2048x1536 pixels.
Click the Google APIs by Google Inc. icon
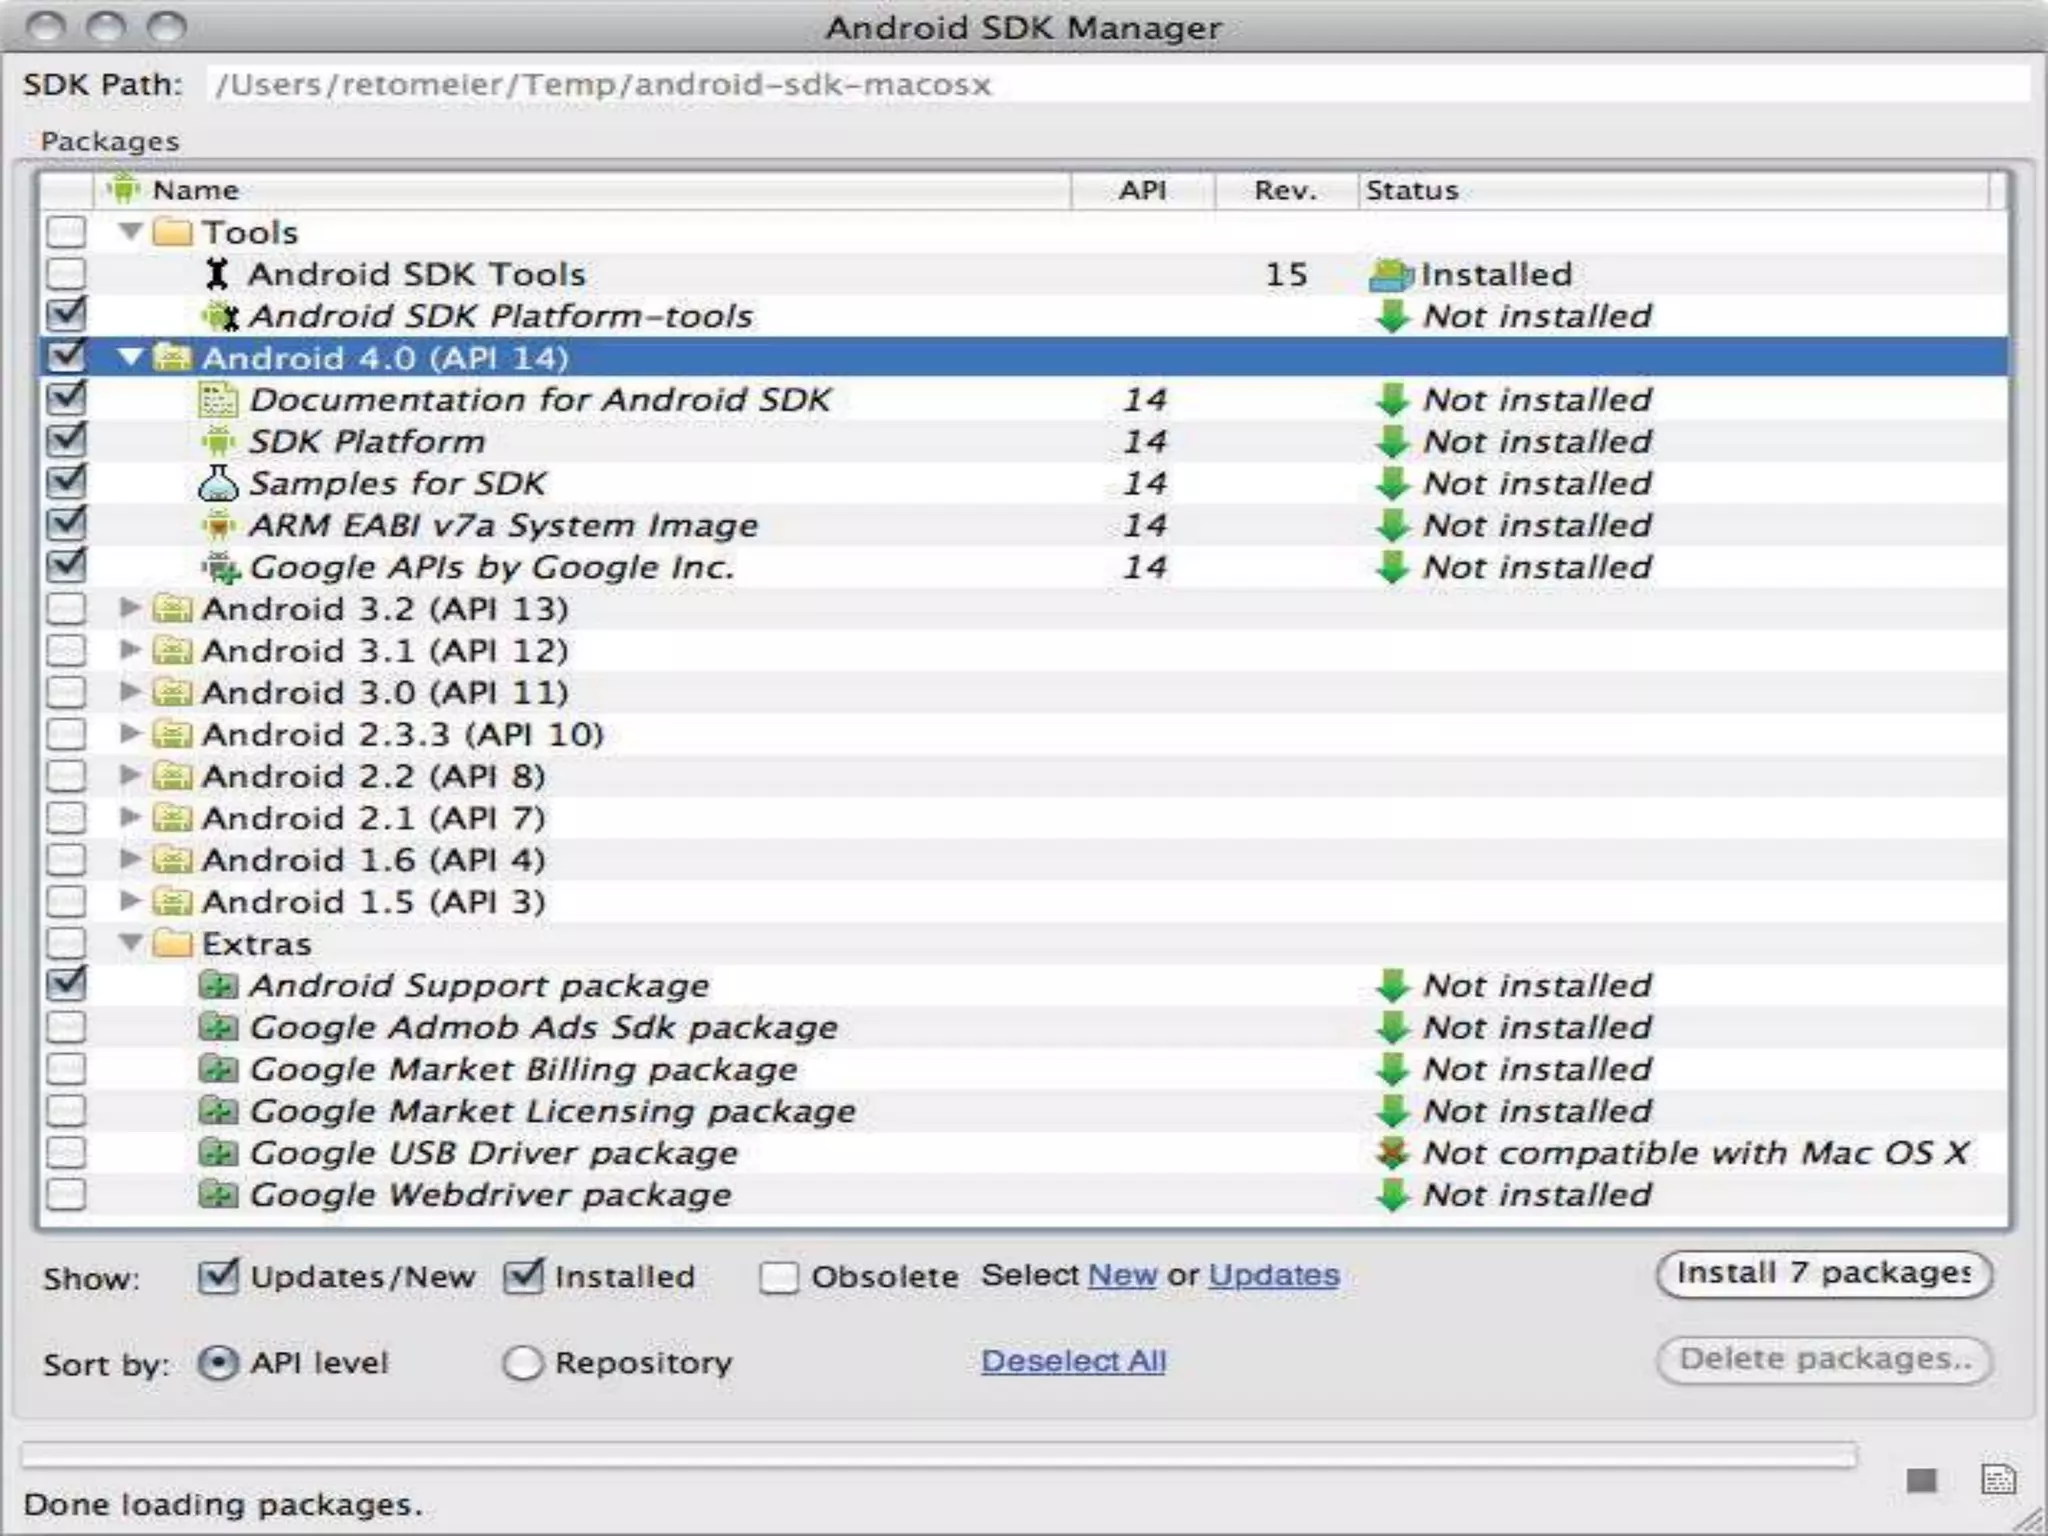[220, 567]
